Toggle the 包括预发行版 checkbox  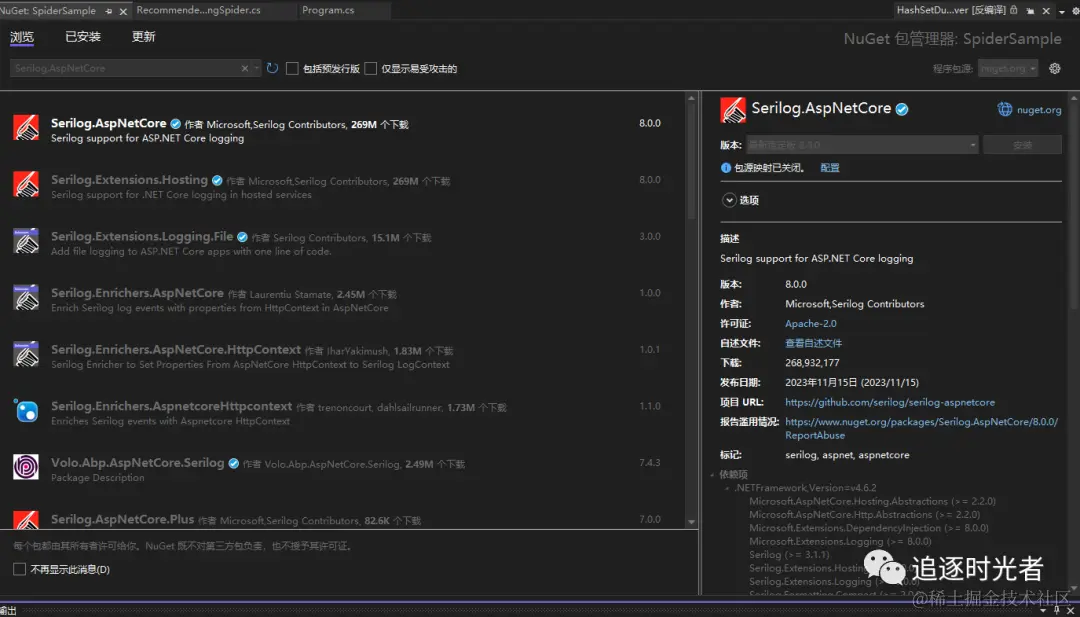coord(292,68)
